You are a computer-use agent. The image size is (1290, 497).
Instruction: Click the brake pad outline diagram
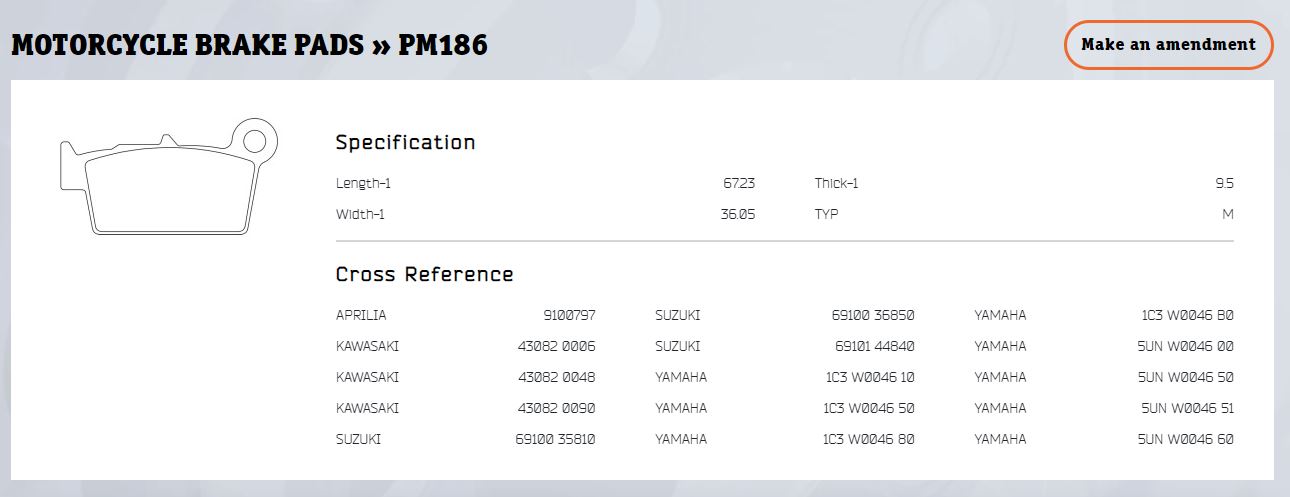coord(168,178)
